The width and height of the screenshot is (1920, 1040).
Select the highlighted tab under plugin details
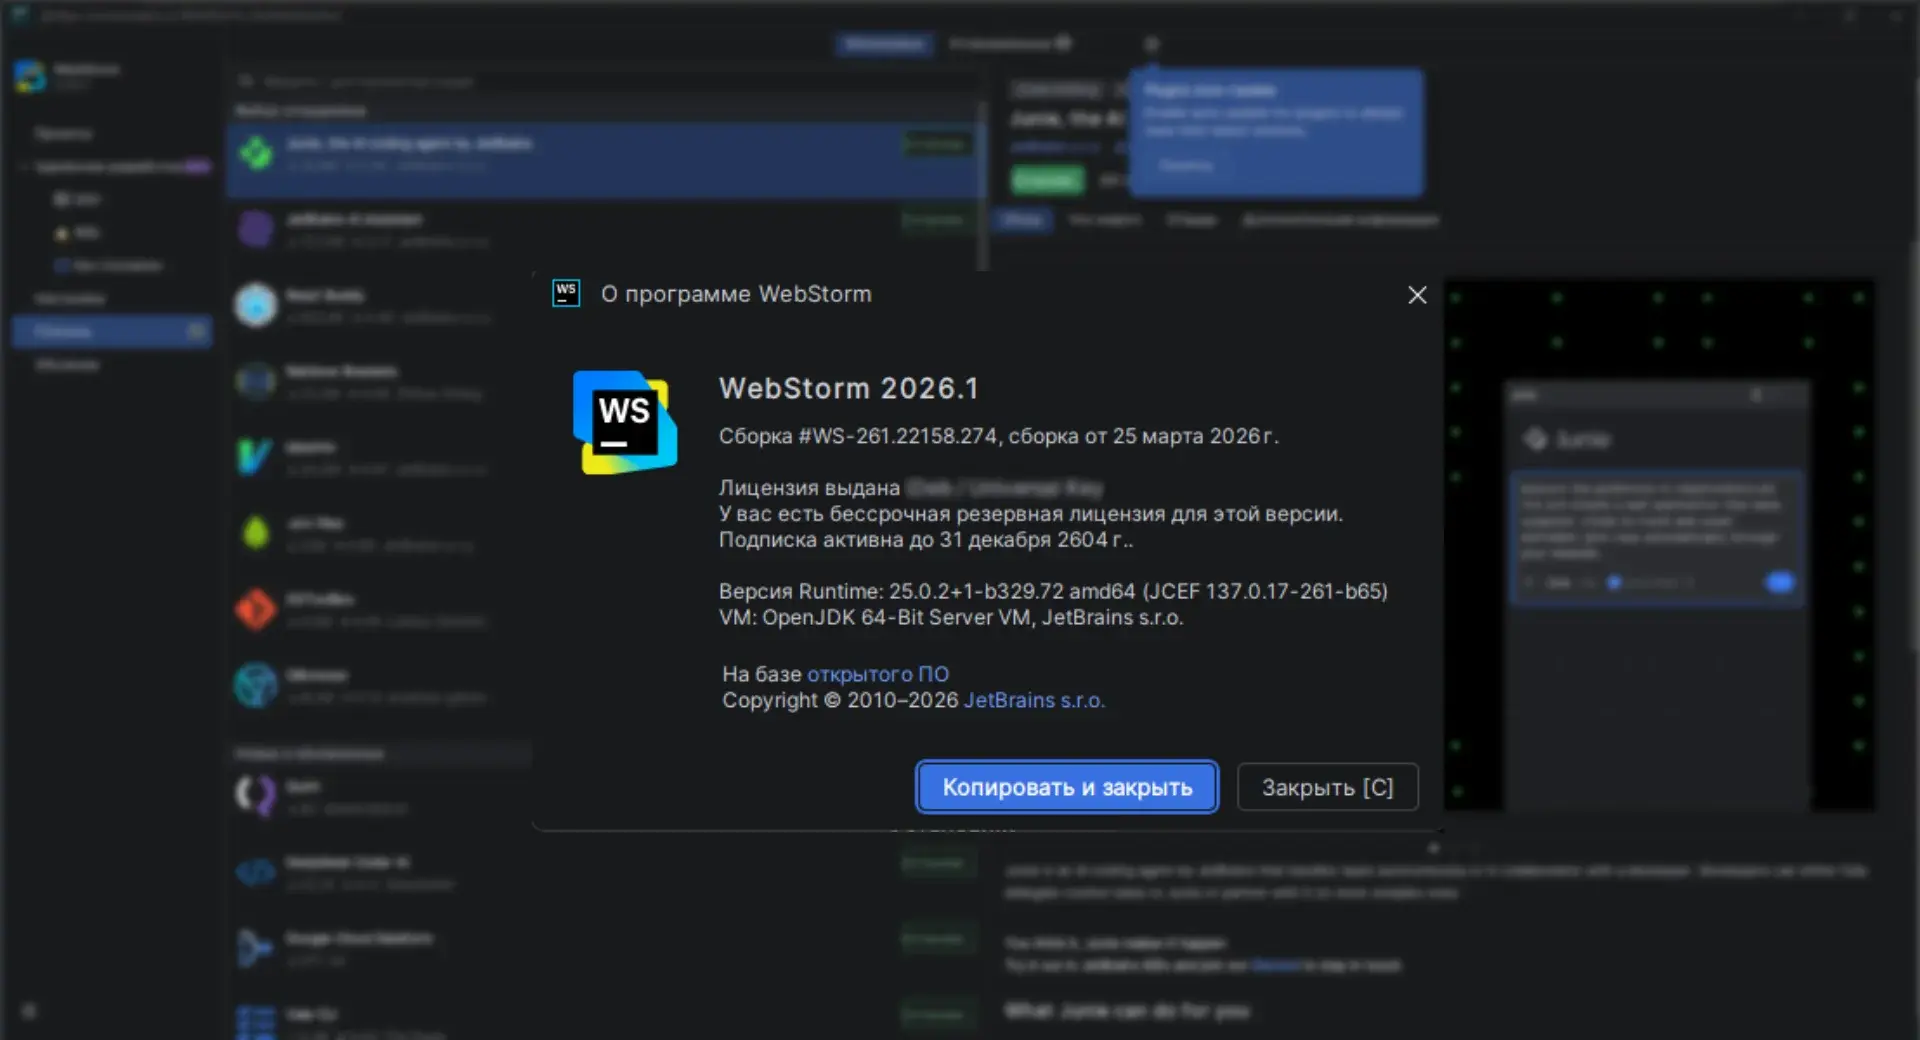click(1022, 220)
